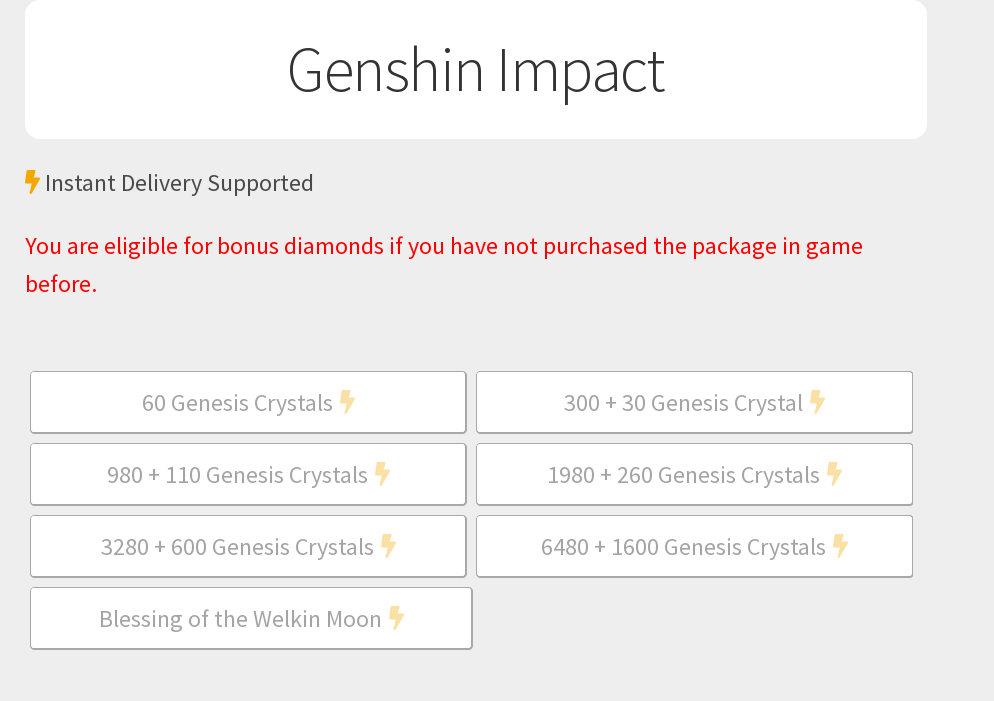The height and width of the screenshot is (701, 994).
Task: Click the word Genshin in the page title
Action: [x=385, y=70]
